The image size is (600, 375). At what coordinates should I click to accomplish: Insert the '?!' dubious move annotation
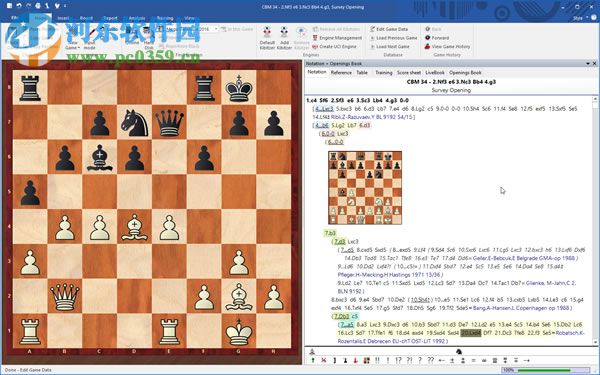point(409,360)
